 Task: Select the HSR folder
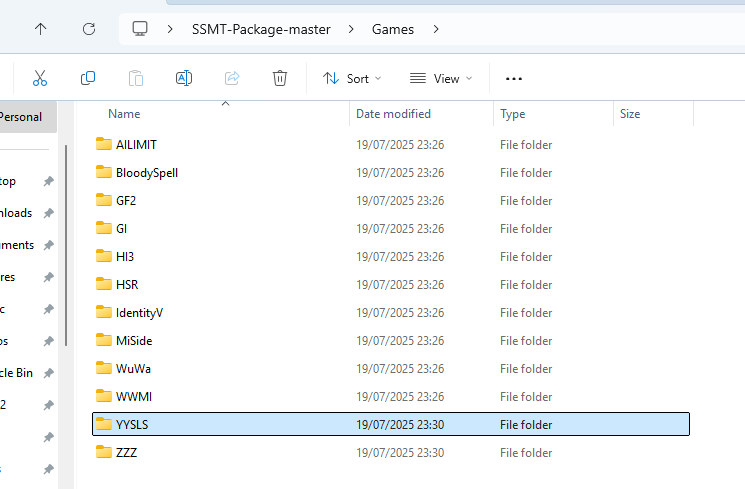coord(391,285)
